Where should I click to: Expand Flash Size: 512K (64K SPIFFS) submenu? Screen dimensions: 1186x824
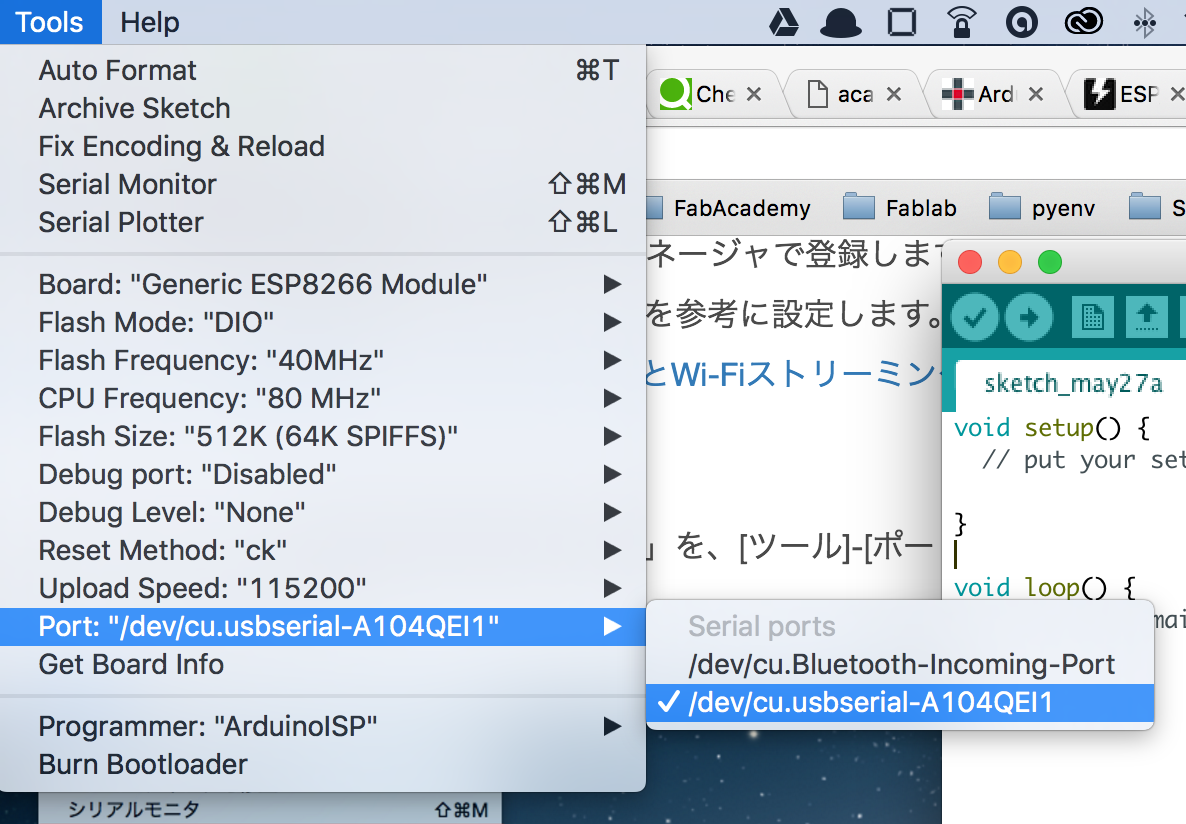pos(323,436)
